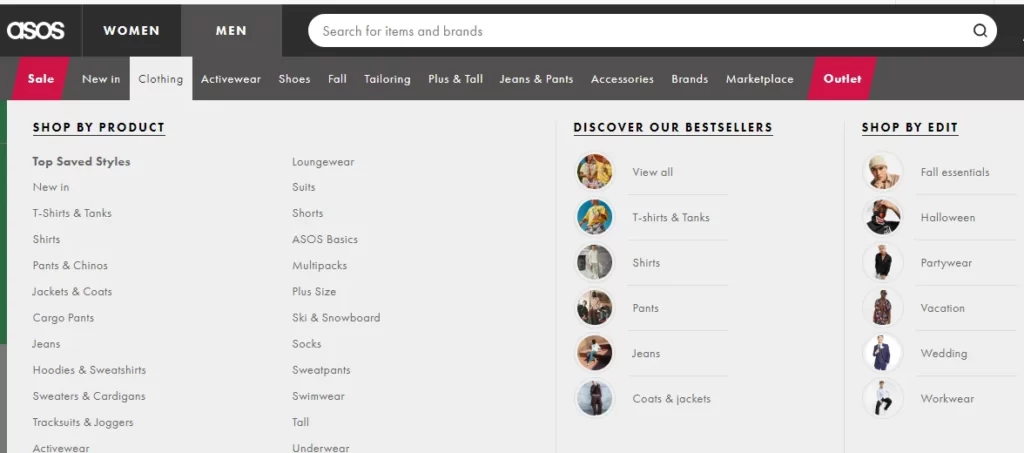This screenshot has width=1024, height=453.
Task: Open the Jeans & Pants menu
Action: [x=536, y=79]
